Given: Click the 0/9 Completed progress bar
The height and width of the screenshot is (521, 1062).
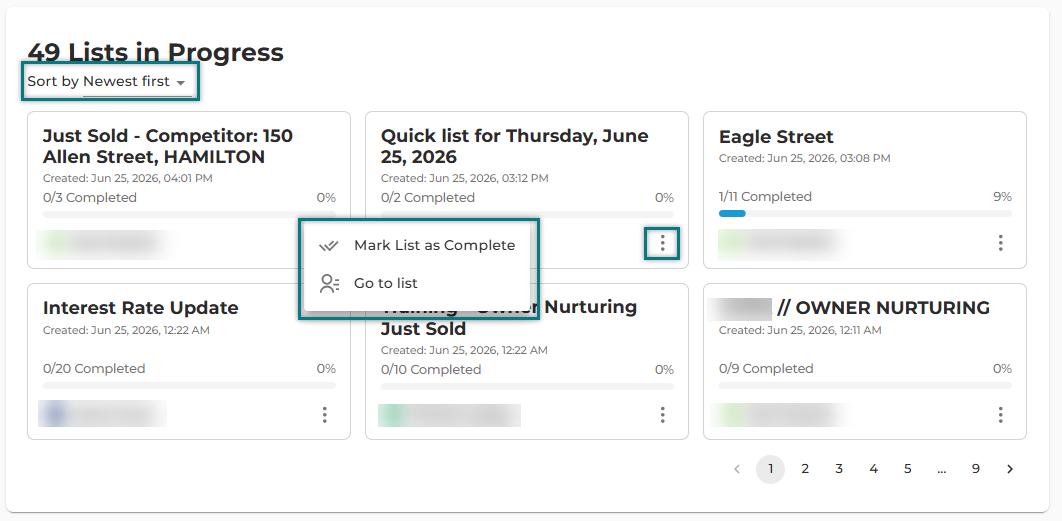Looking at the screenshot, I should pos(865,385).
